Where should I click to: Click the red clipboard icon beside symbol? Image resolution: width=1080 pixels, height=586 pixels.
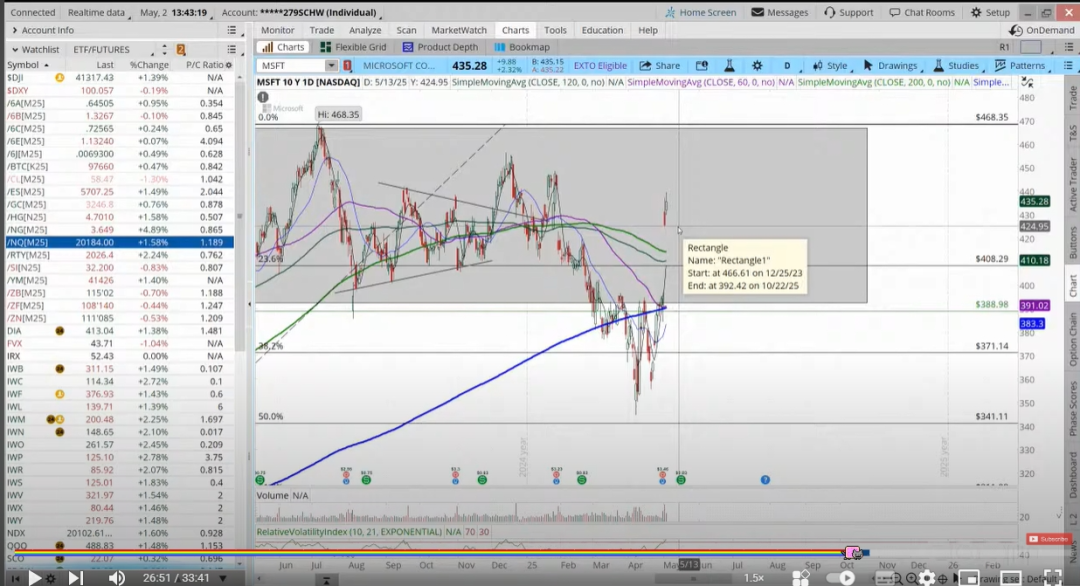[x=347, y=65]
